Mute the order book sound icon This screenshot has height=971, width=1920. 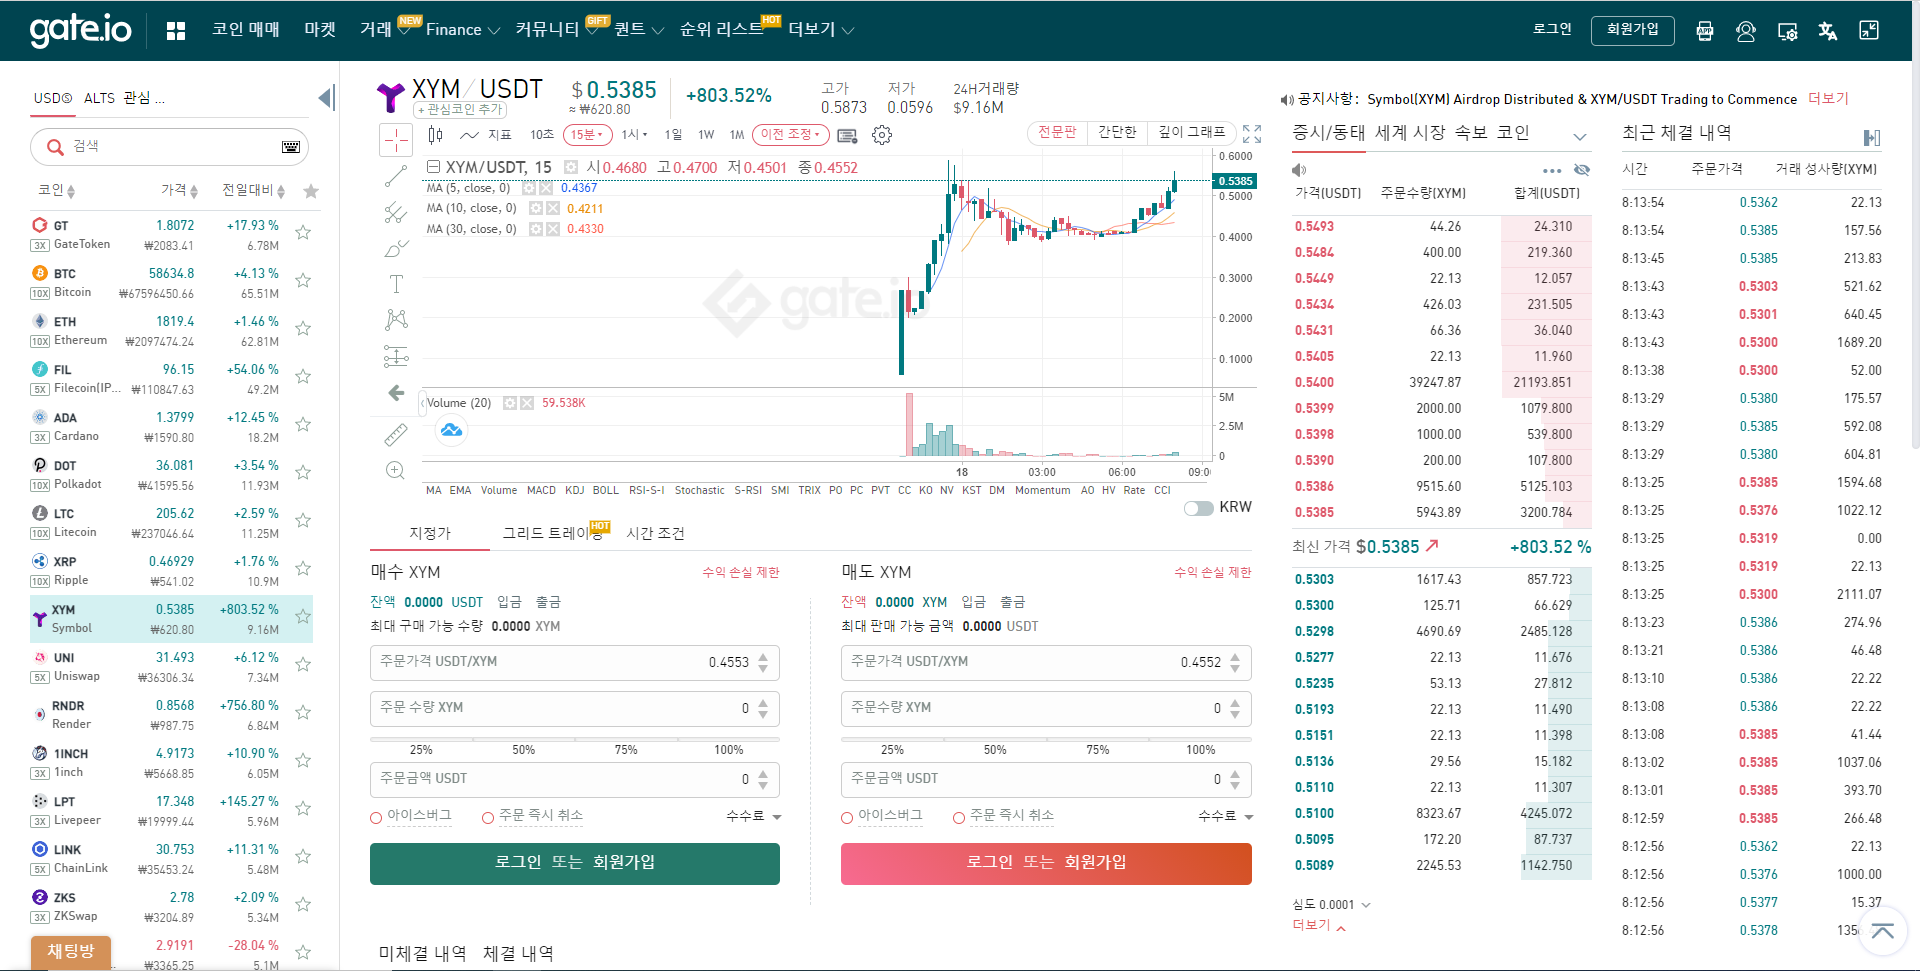(x=1299, y=170)
